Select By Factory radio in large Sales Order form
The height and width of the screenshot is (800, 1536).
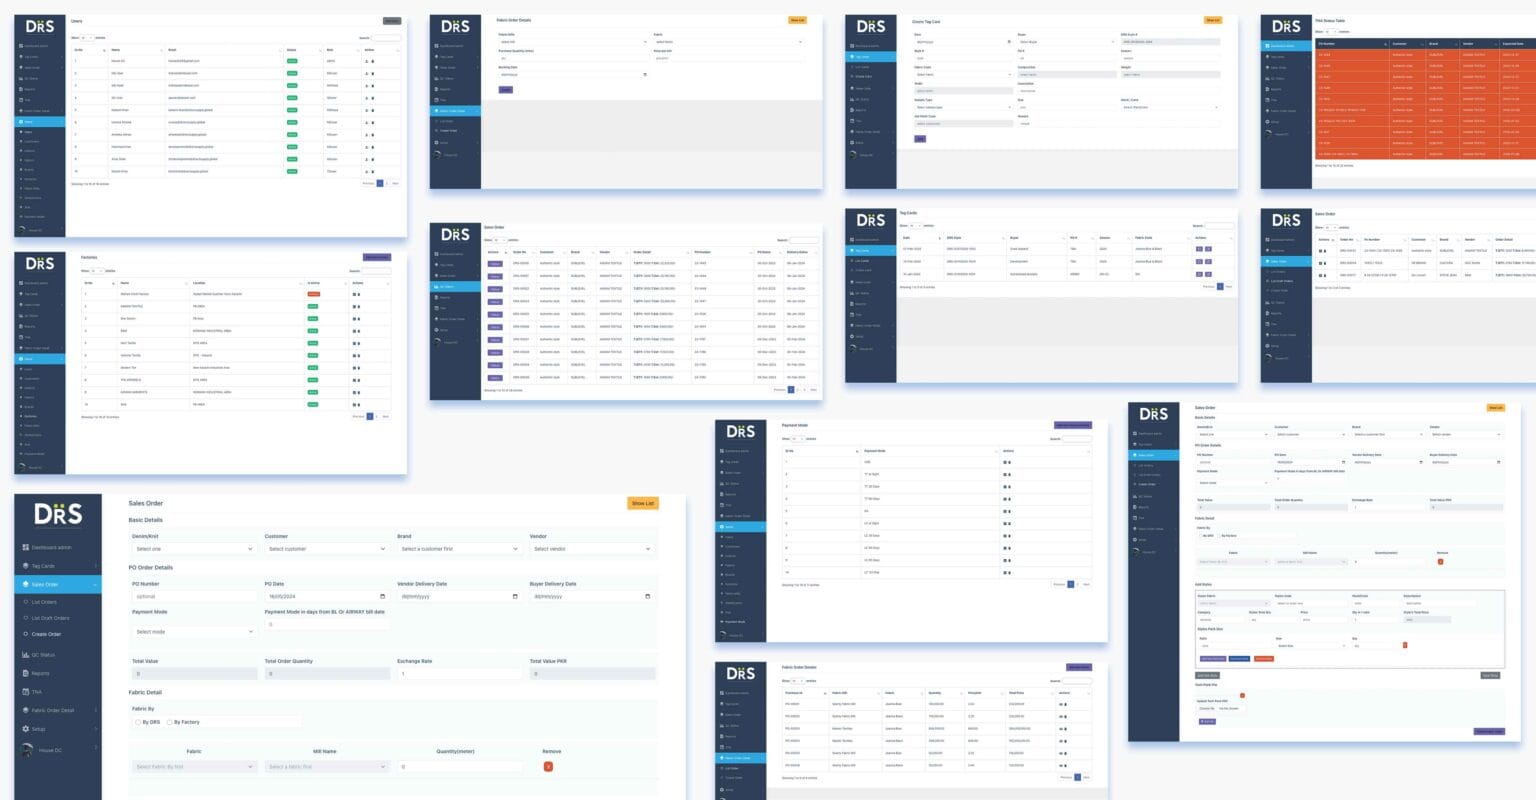[169, 722]
